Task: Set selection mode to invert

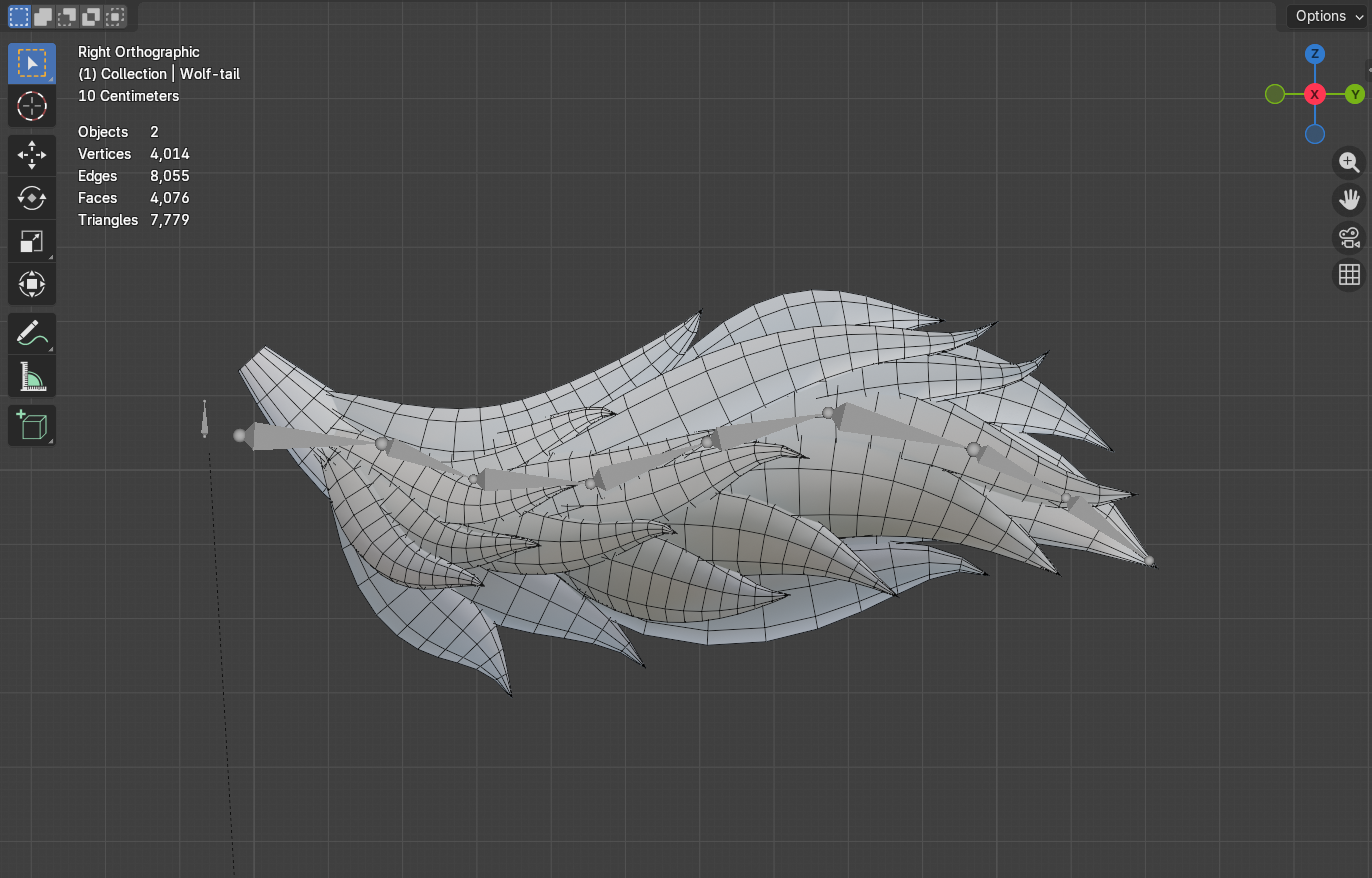Action: click(x=91, y=16)
